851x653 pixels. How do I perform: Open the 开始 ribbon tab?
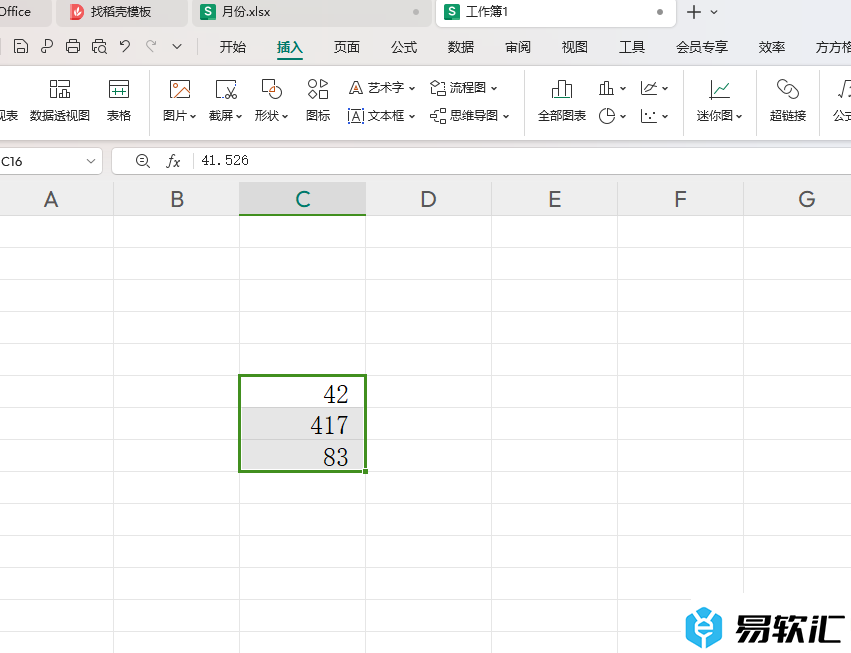click(x=232, y=47)
